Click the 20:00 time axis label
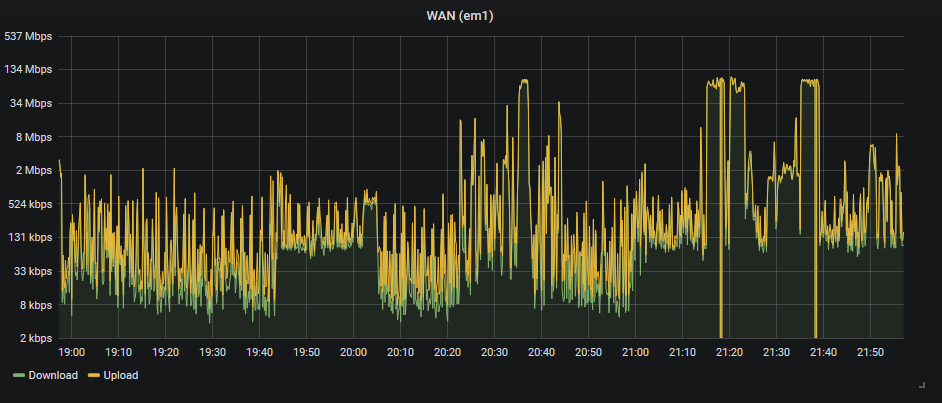Screen dimensions: 942x403 [x=353, y=353]
